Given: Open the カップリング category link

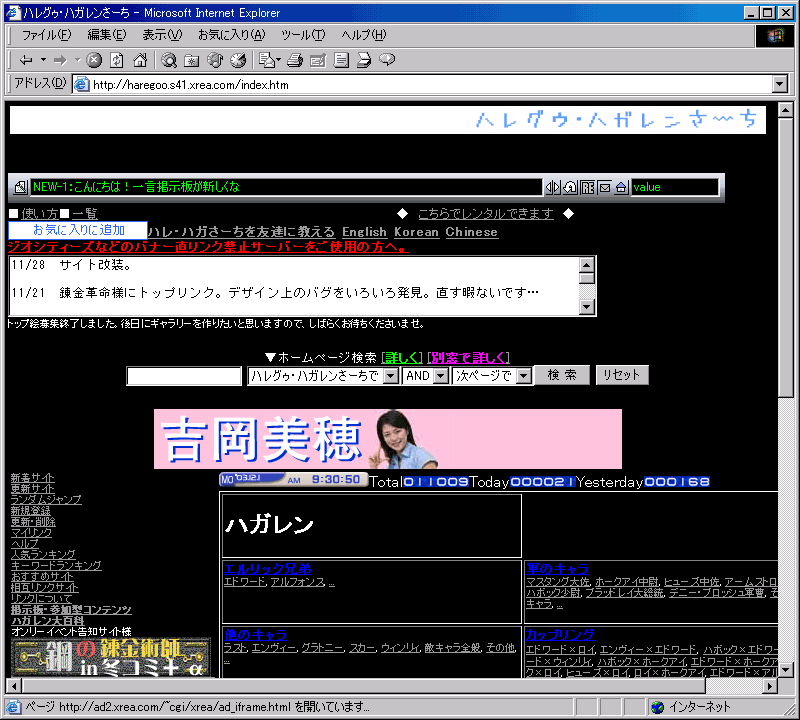Looking at the screenshot, I should [560, 635].
